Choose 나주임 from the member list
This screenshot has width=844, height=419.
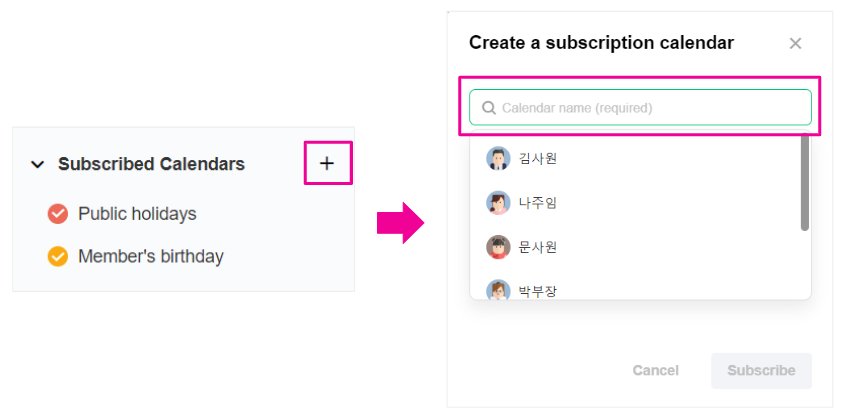click(538, 203)
